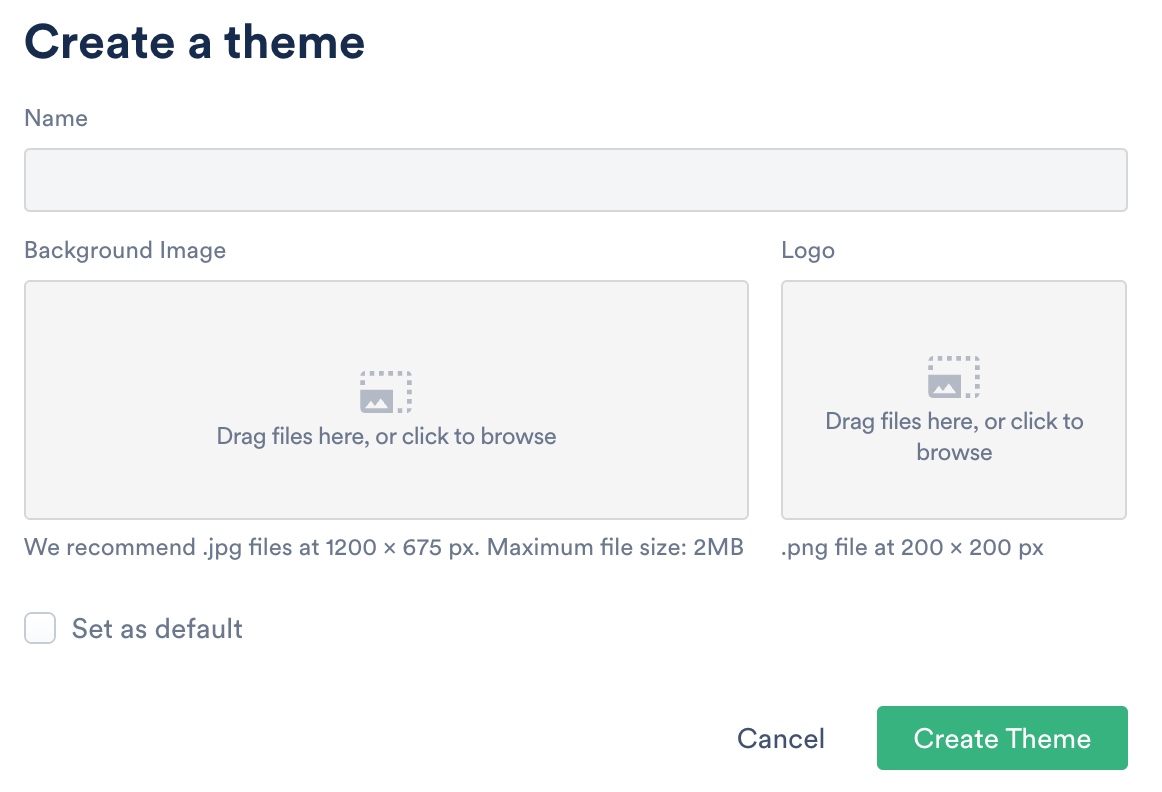
Task: Cancel the theme creation
Action: coord(780,739)
